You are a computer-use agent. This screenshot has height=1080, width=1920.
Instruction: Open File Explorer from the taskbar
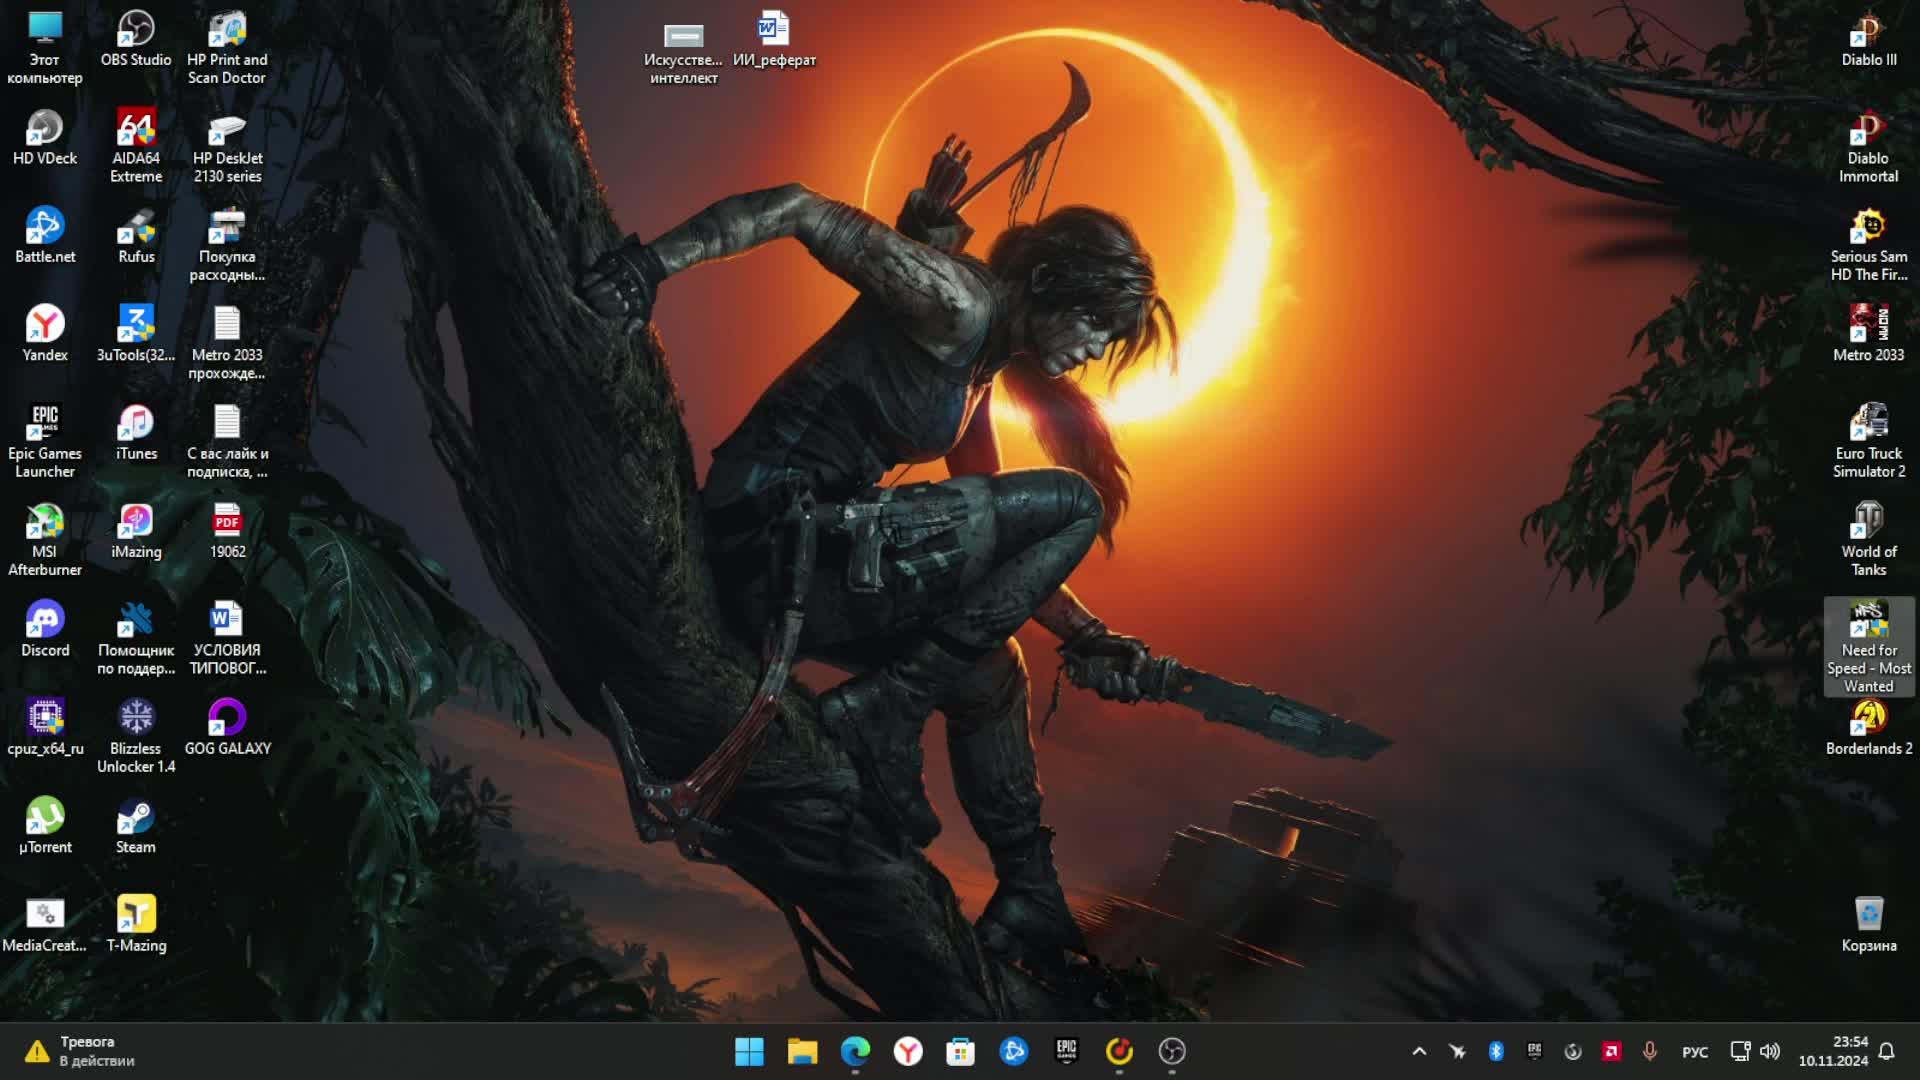[x=802, y=1051]
